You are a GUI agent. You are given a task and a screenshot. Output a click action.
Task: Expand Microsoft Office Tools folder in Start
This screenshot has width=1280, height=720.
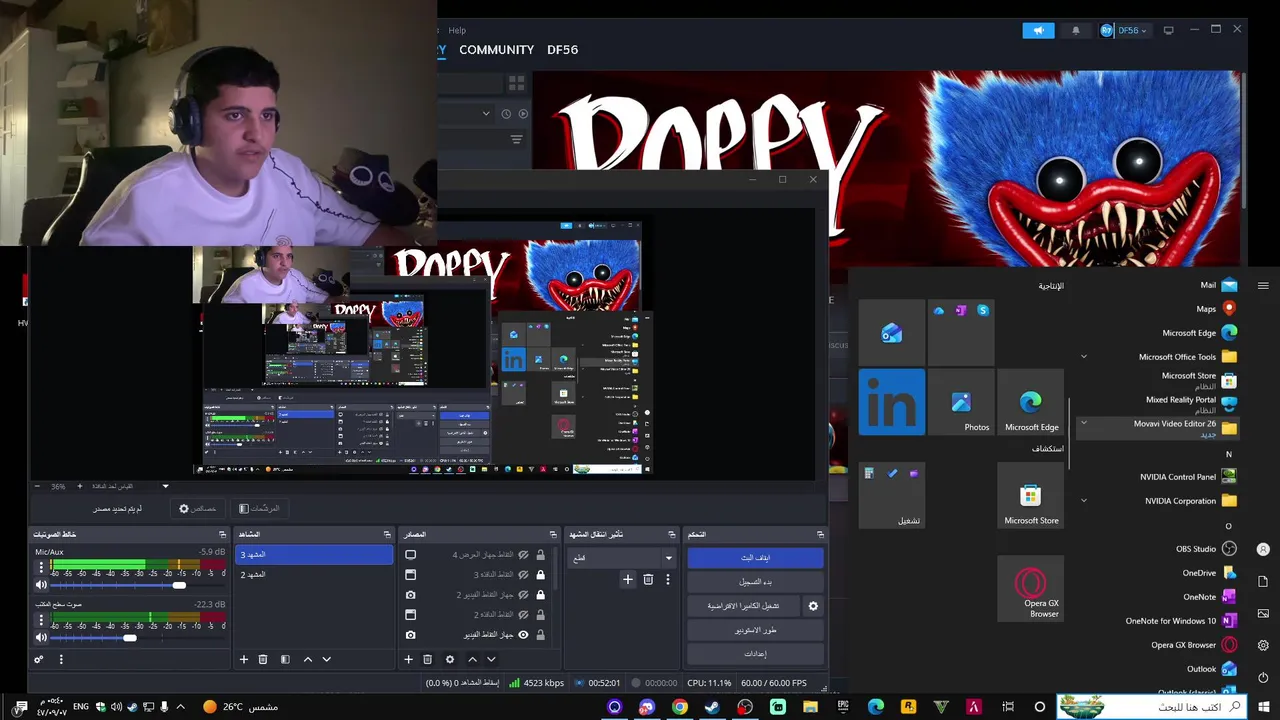(x=1083, y=357)
